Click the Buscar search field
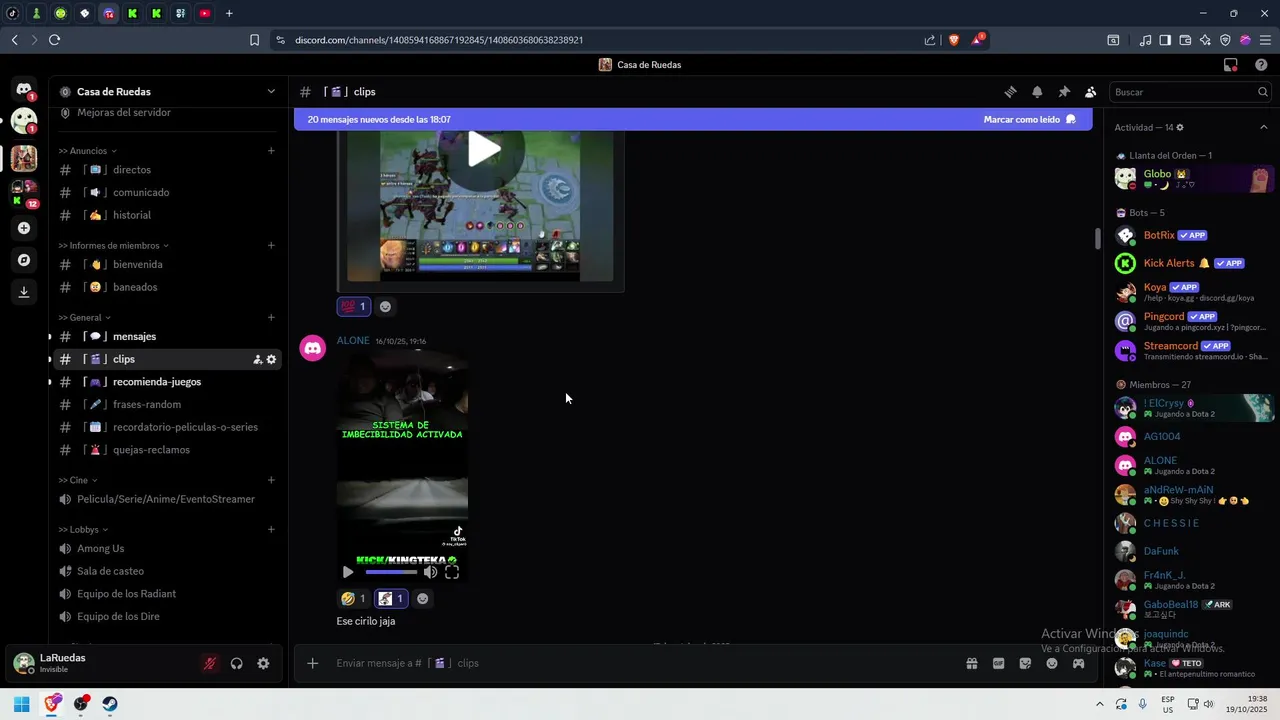Image resolution: width=1280 pixels, height=720 pixels. 1190,92
